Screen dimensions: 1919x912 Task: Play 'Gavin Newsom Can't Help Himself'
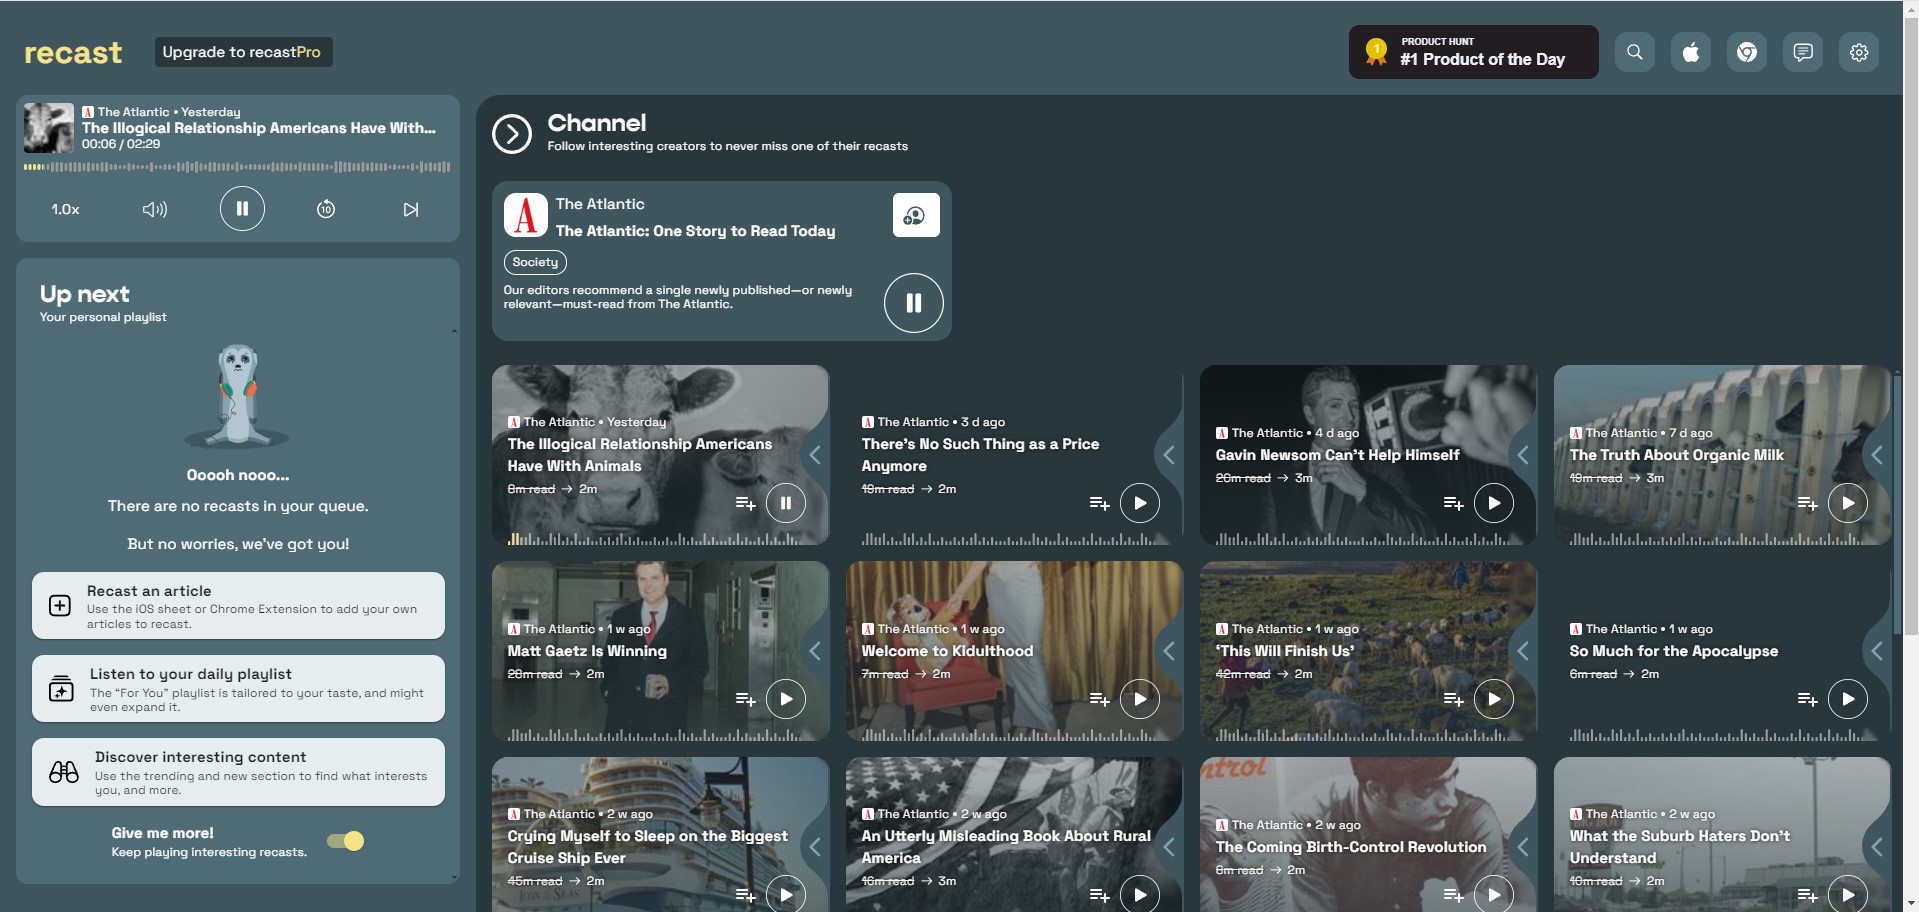1494,503
